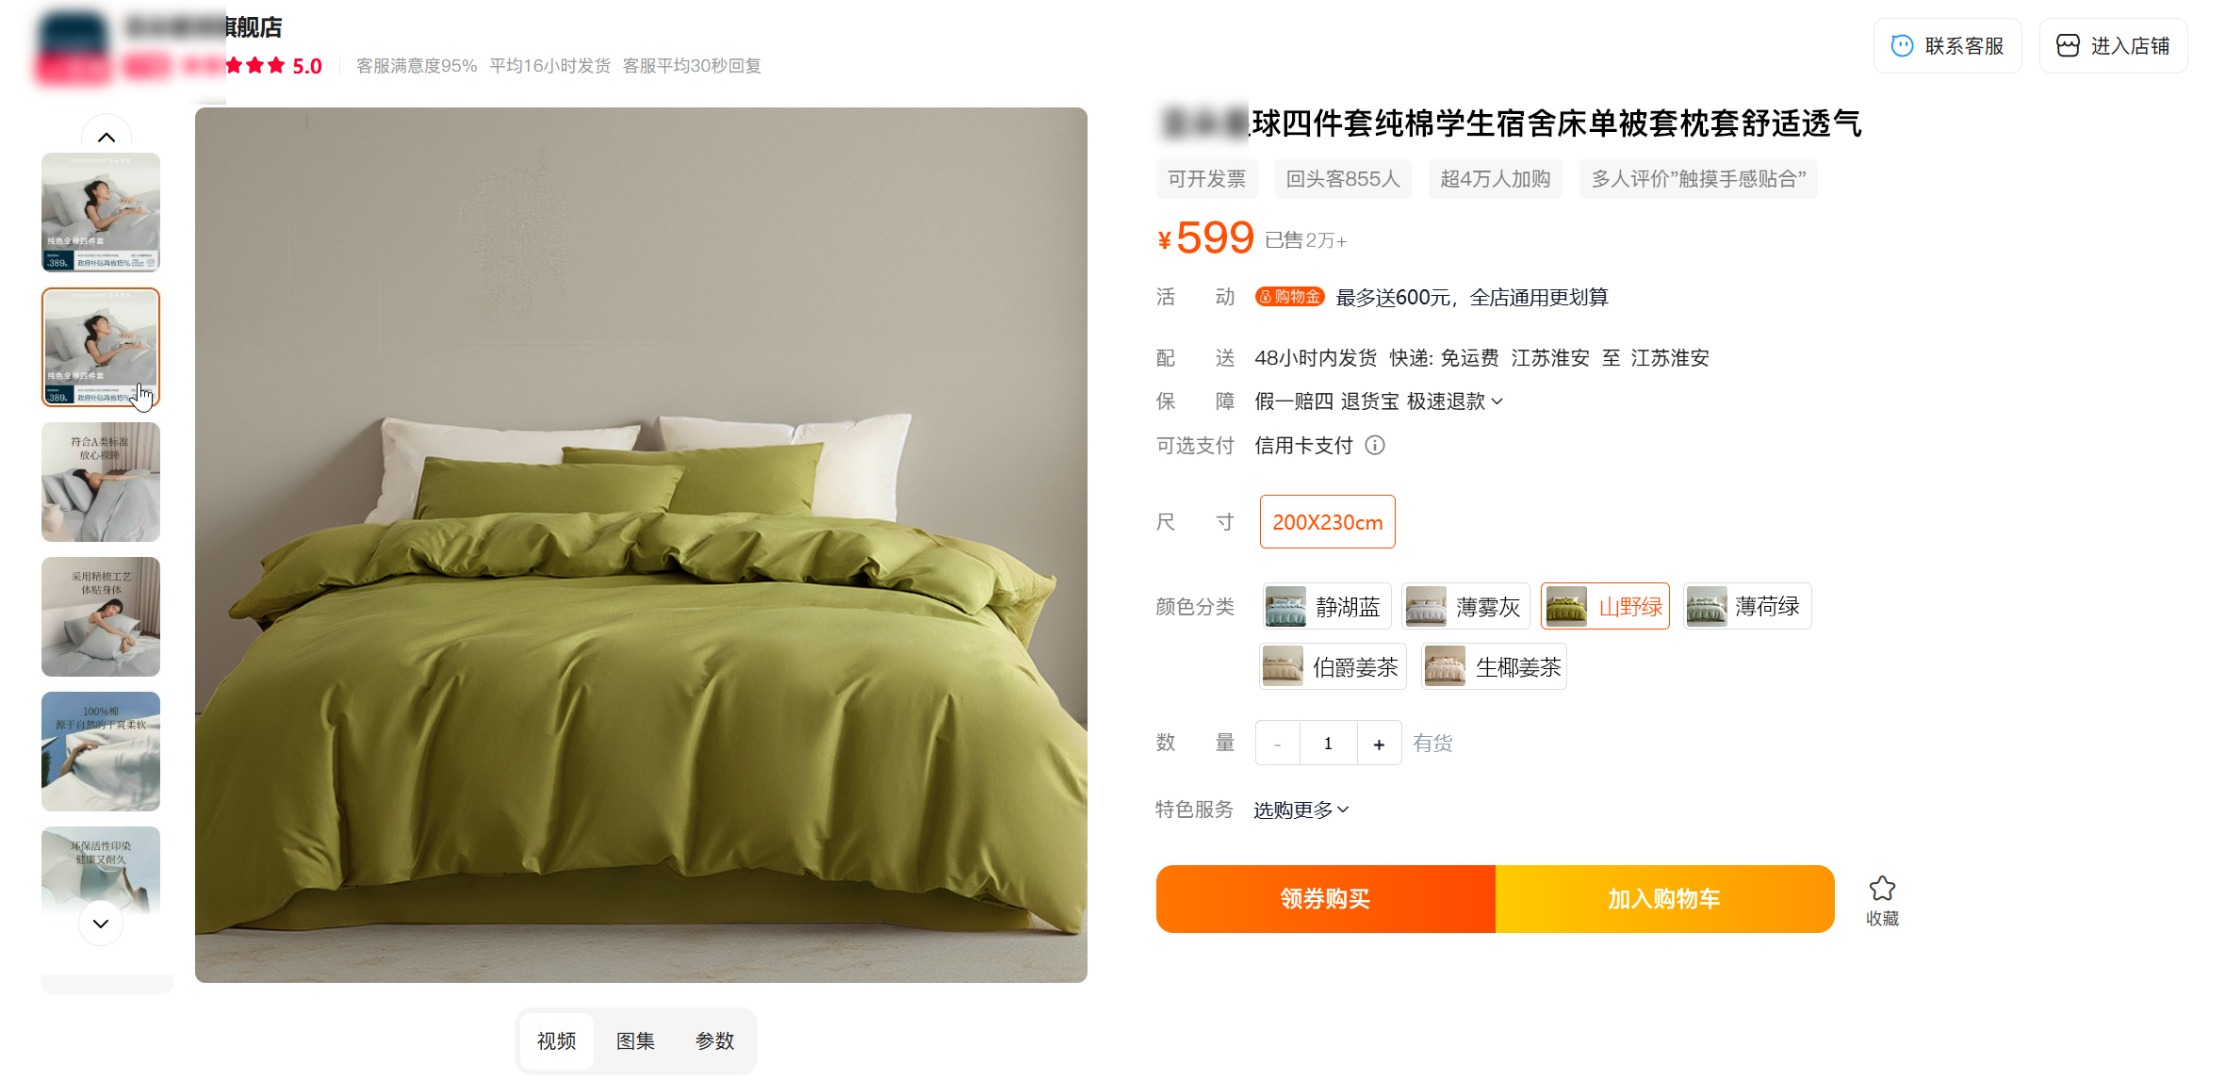Click the 领券购买 buy button
Image resolution: width=2219 pixels, height=1080 pixels.
click(x=1325, y=899)
